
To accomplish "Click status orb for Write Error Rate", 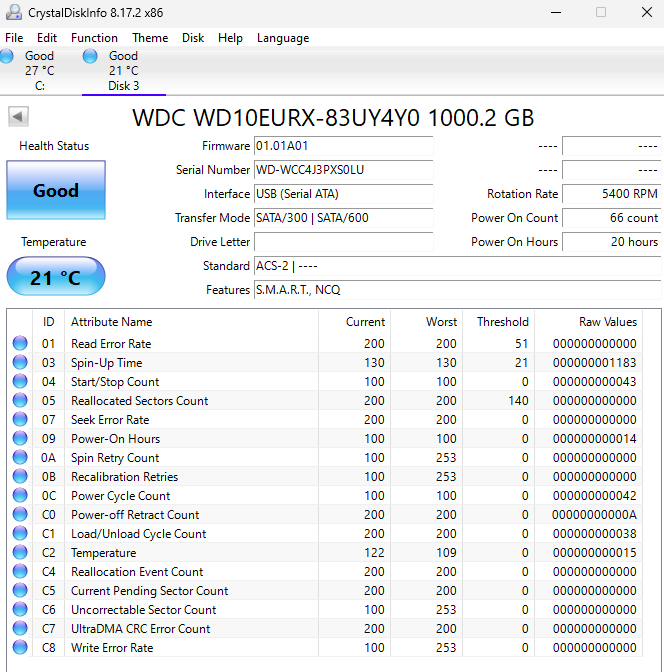I will click(20, 647).
